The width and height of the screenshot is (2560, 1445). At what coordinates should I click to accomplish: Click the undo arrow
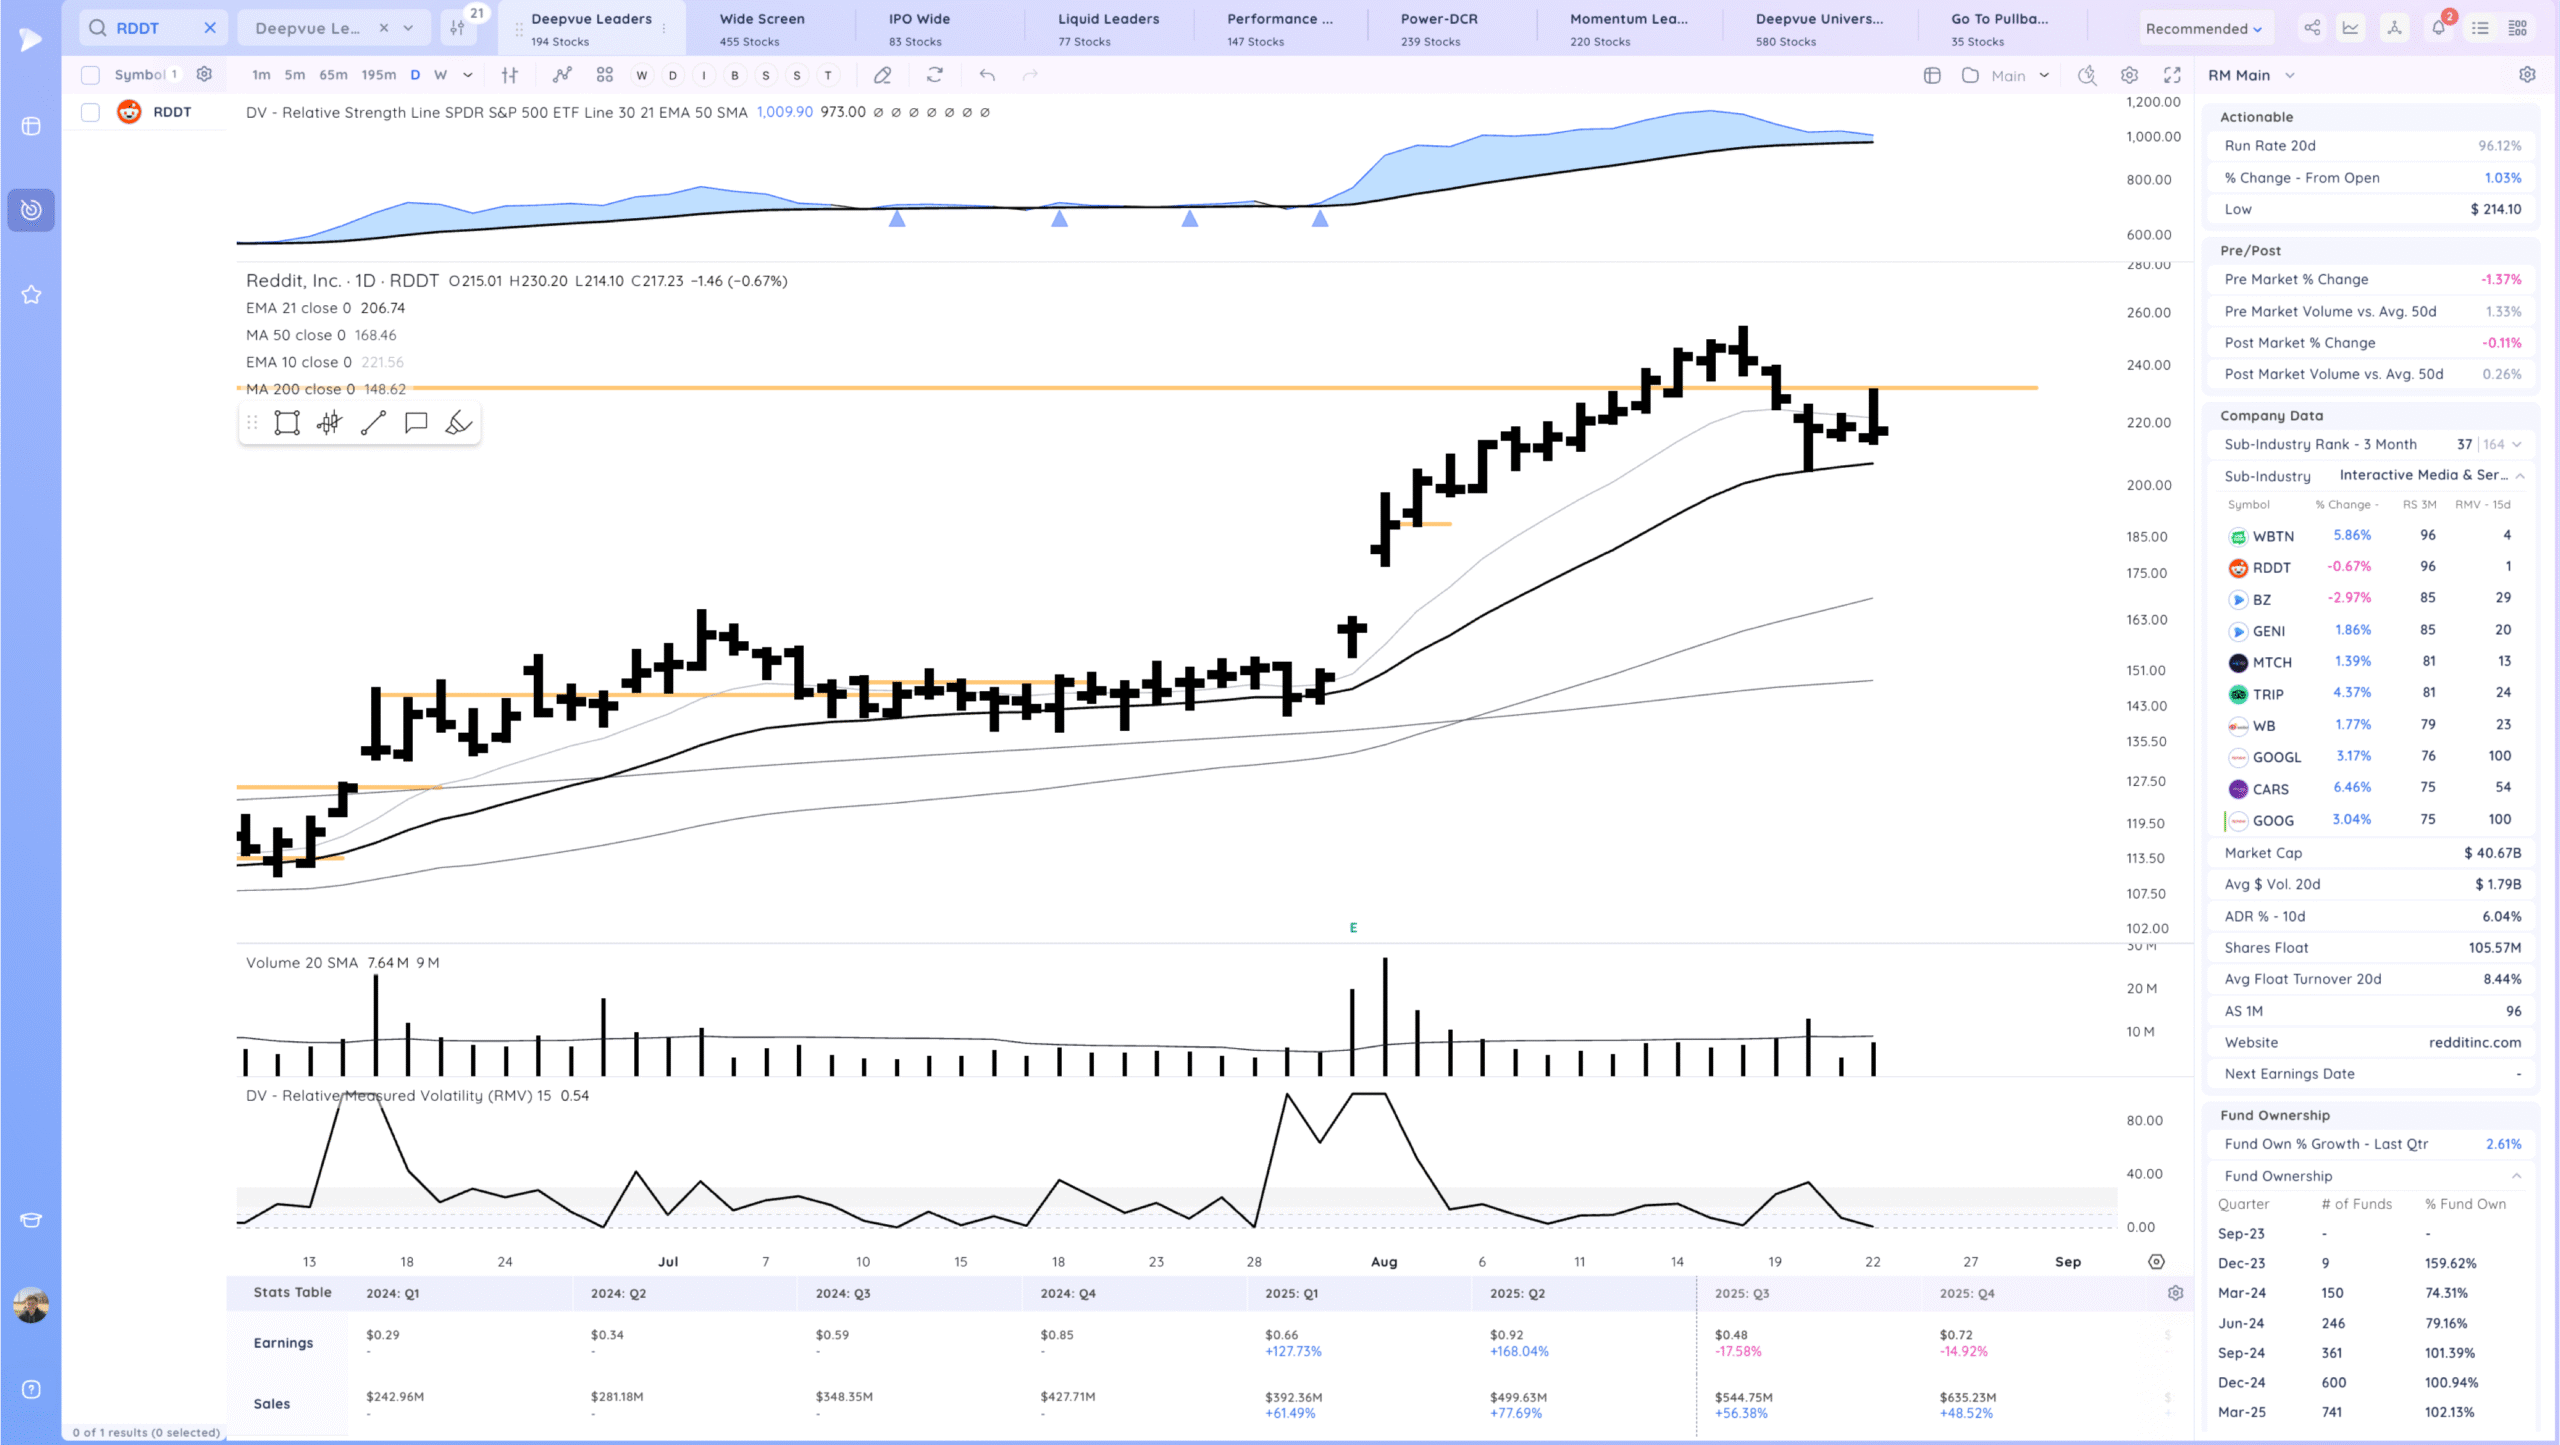[x=987, y=75]
